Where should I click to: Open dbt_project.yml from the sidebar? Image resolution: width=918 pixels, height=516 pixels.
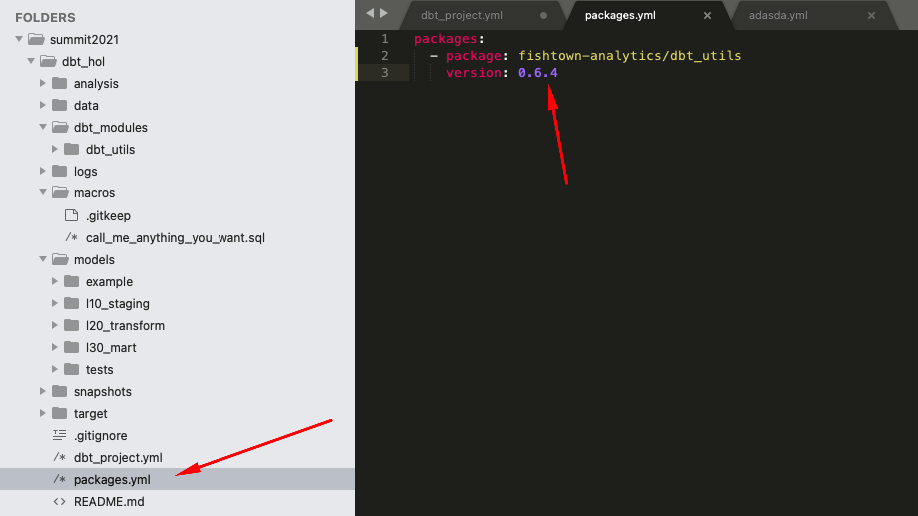point(118,457)
